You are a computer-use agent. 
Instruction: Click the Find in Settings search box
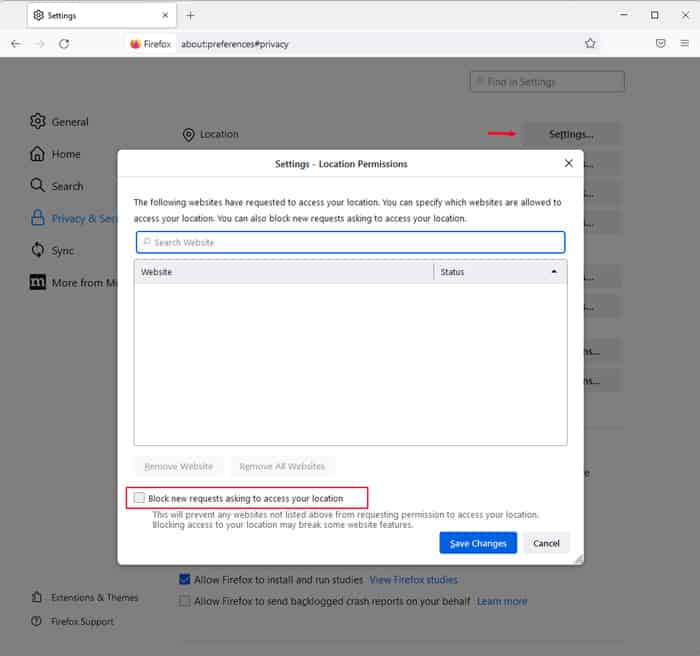pos(547,82)
